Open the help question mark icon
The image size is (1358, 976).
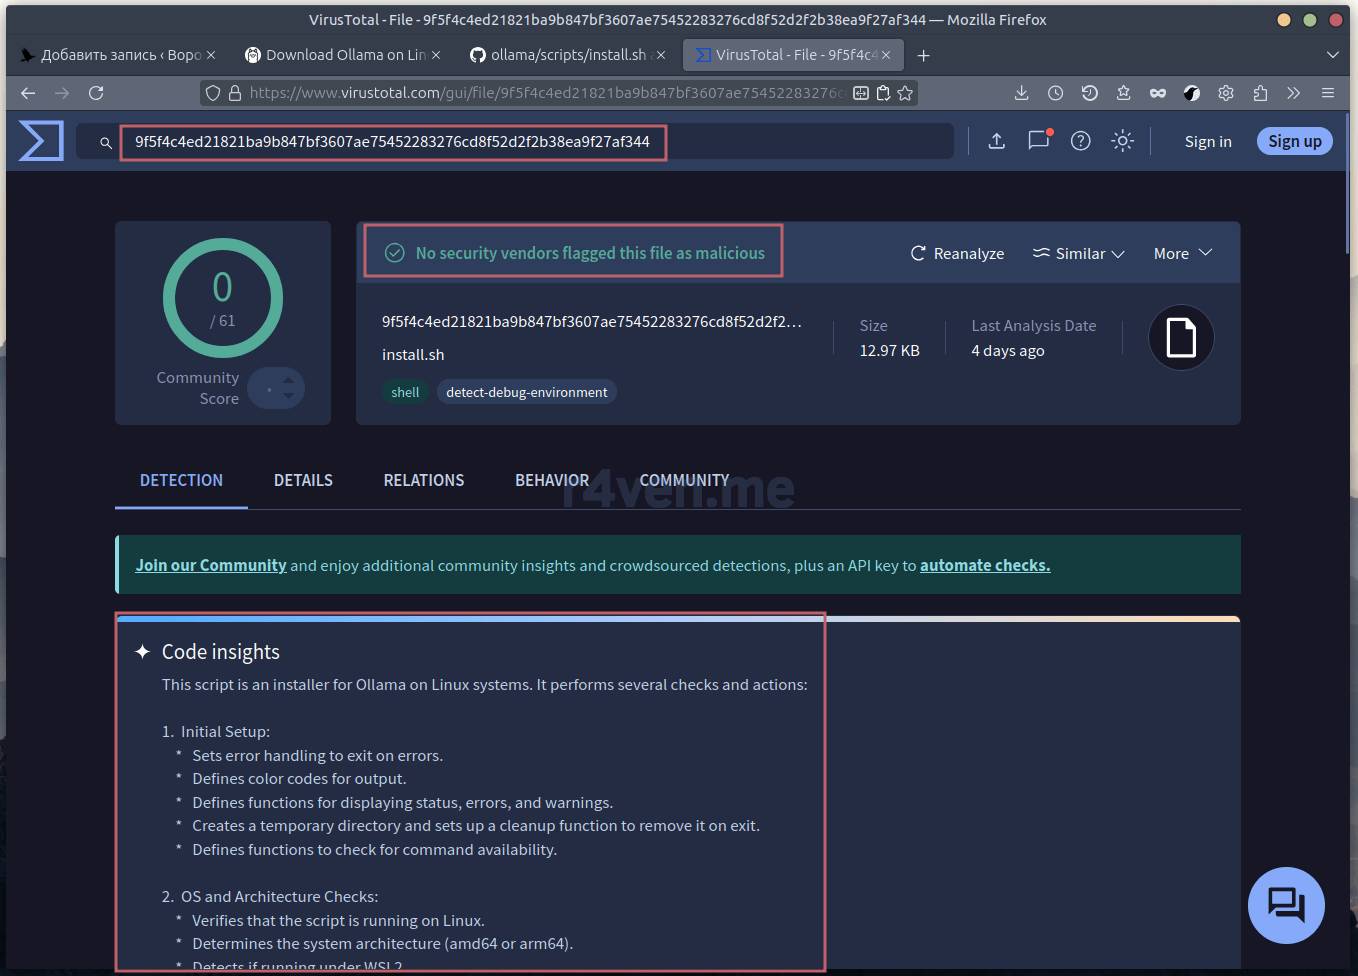(1080, 141)
